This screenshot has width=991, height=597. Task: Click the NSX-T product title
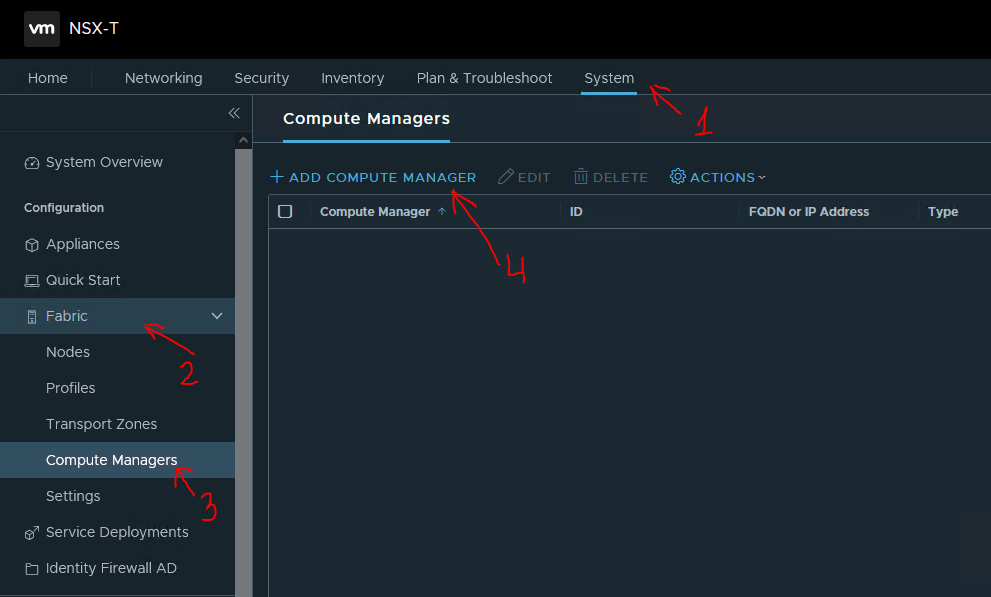pyautogui.click(x=94, y=28)
